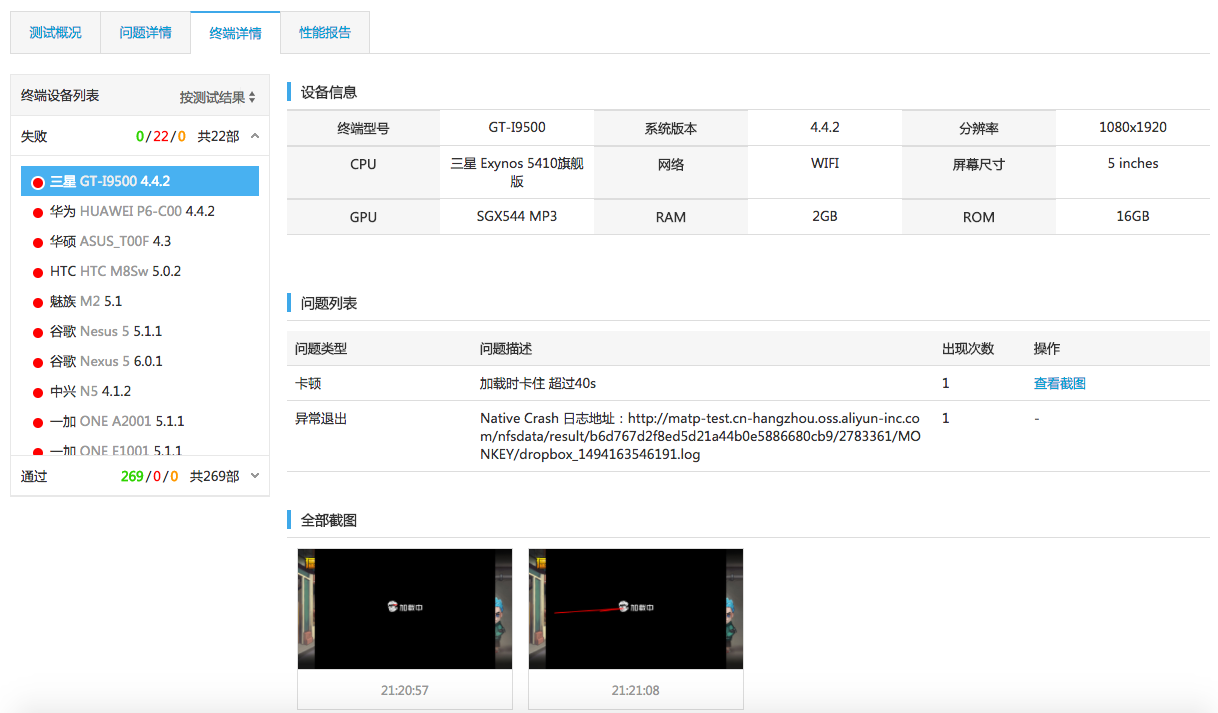Select device 谷歌 Nexus 5 6.0.1
Screen dimensions: 1218x713
140,361
